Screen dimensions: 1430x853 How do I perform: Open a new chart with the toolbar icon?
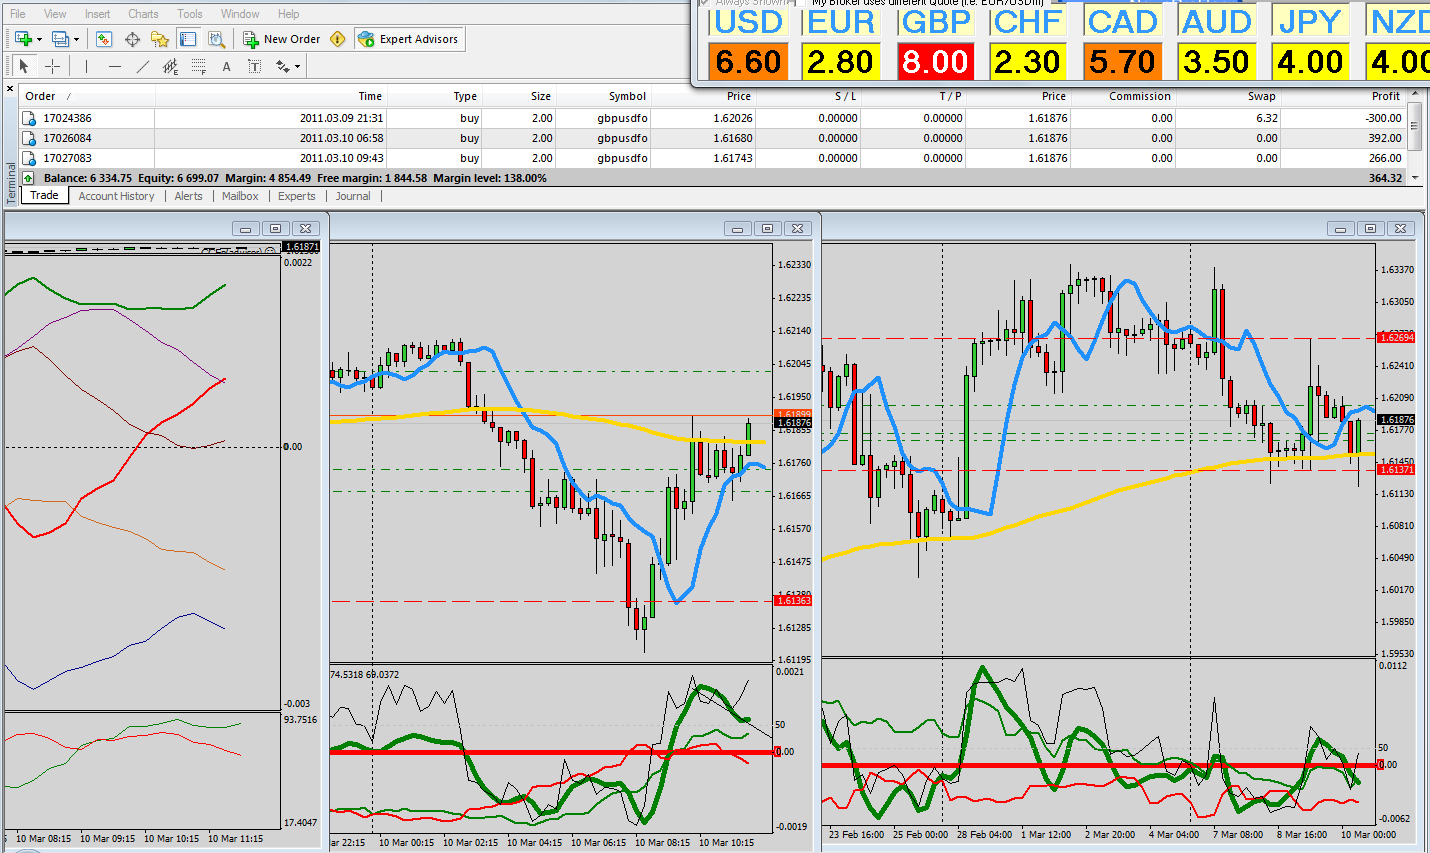tap(22, 39)
